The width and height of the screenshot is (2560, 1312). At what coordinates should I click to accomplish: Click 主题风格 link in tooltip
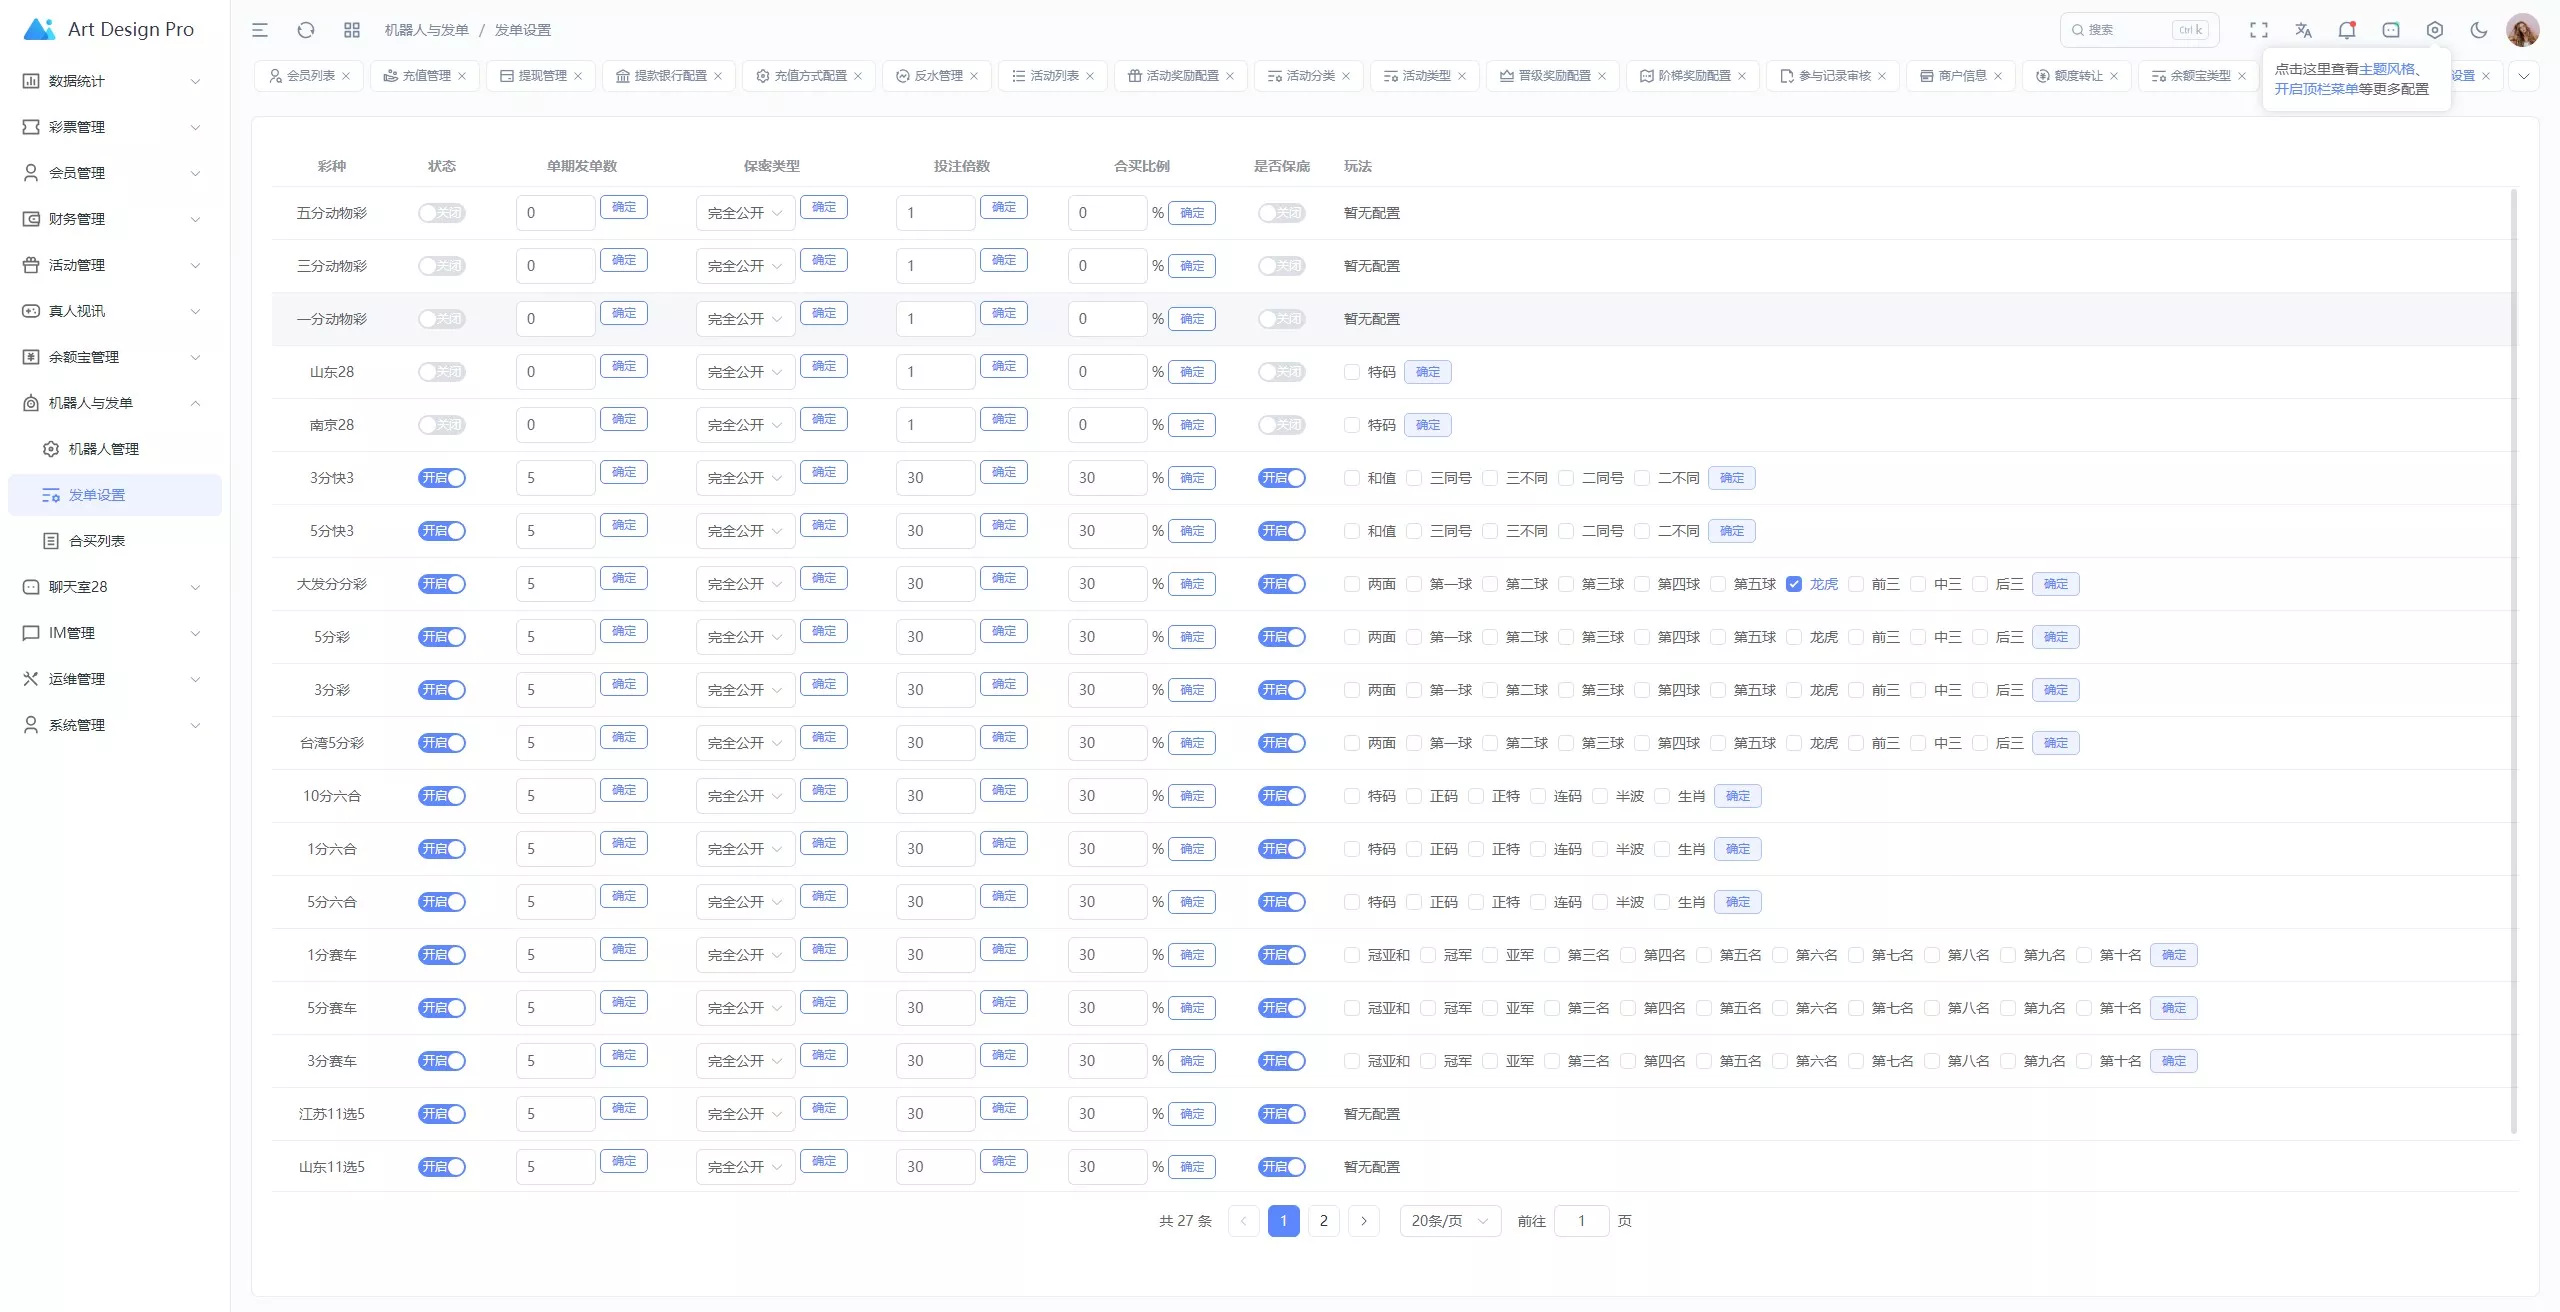coord(2386,69)
